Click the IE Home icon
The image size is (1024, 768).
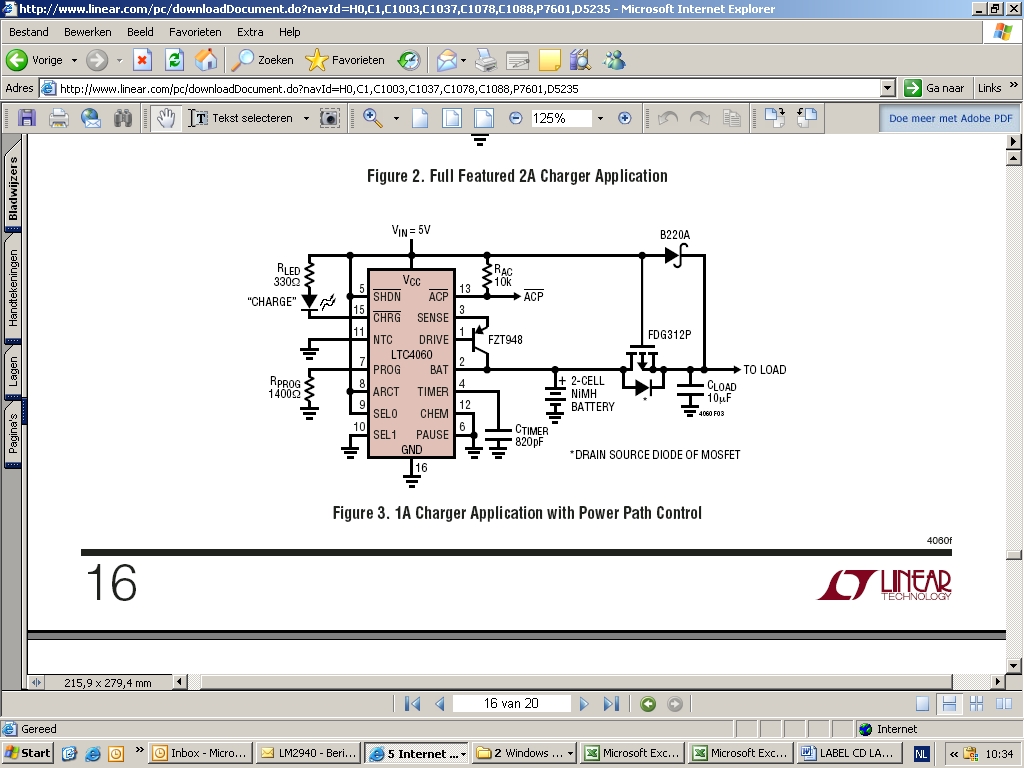(206, 60)
